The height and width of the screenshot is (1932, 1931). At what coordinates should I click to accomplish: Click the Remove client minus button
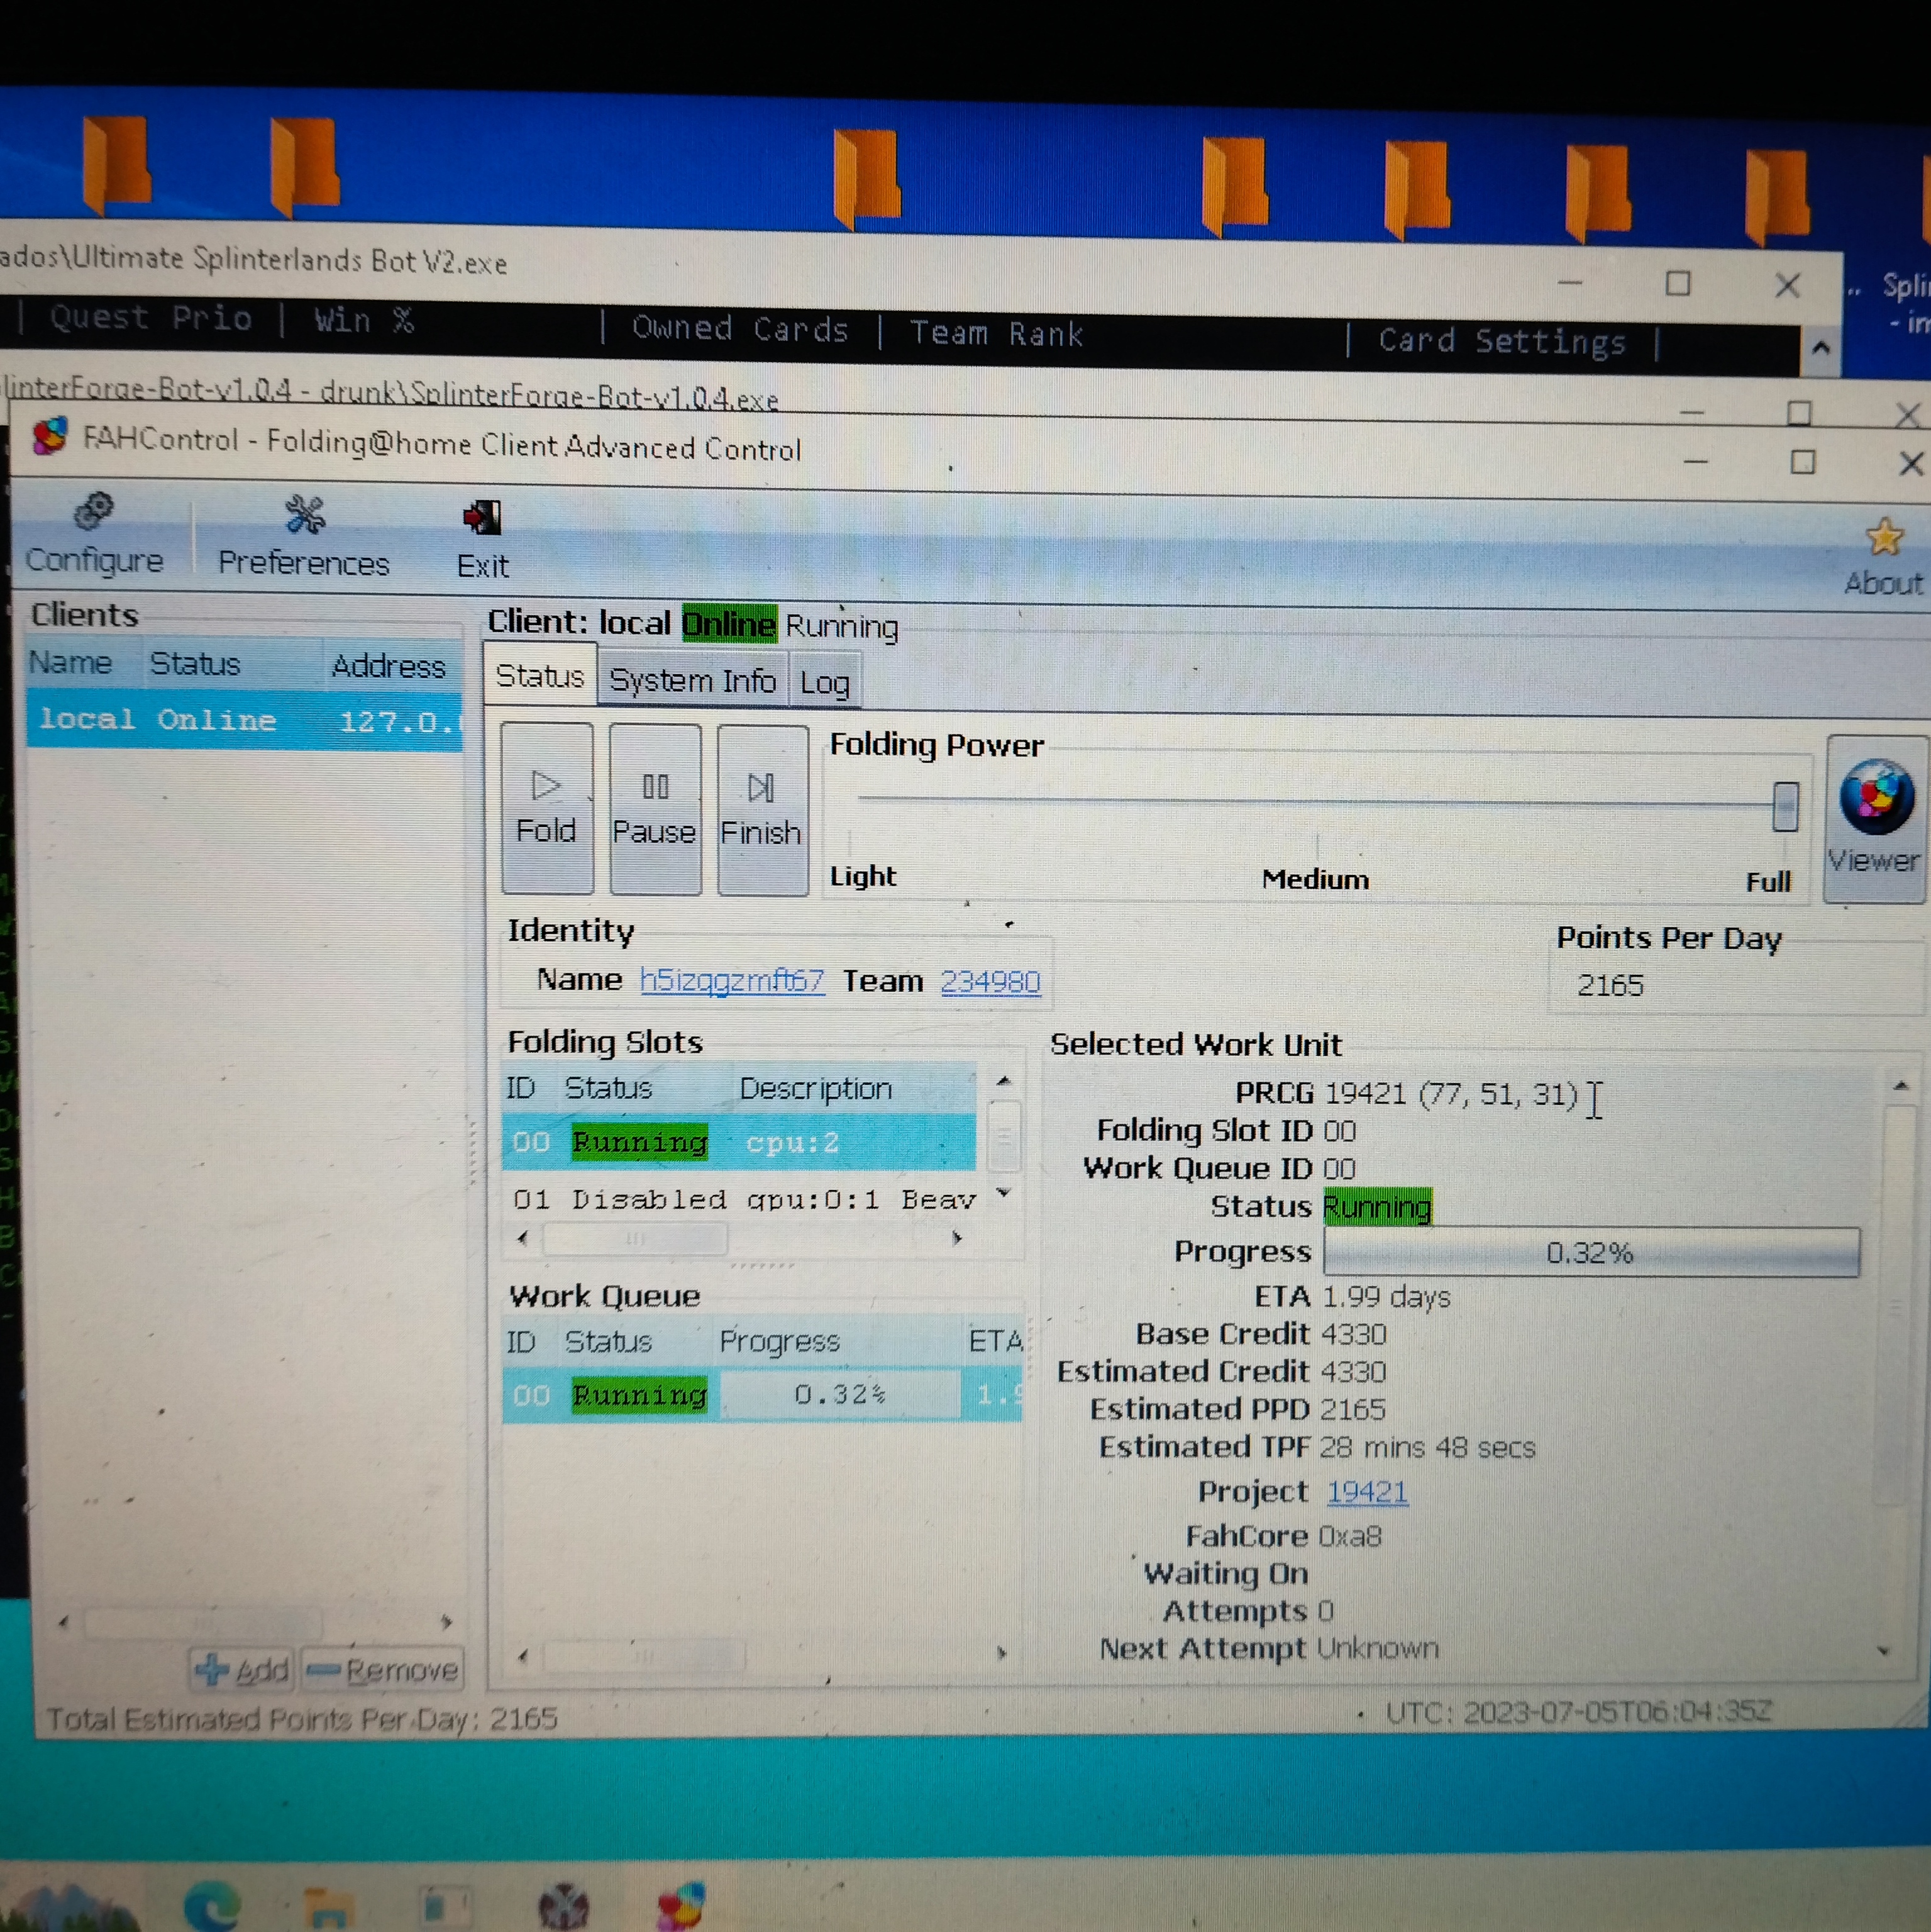[383, 1670]
